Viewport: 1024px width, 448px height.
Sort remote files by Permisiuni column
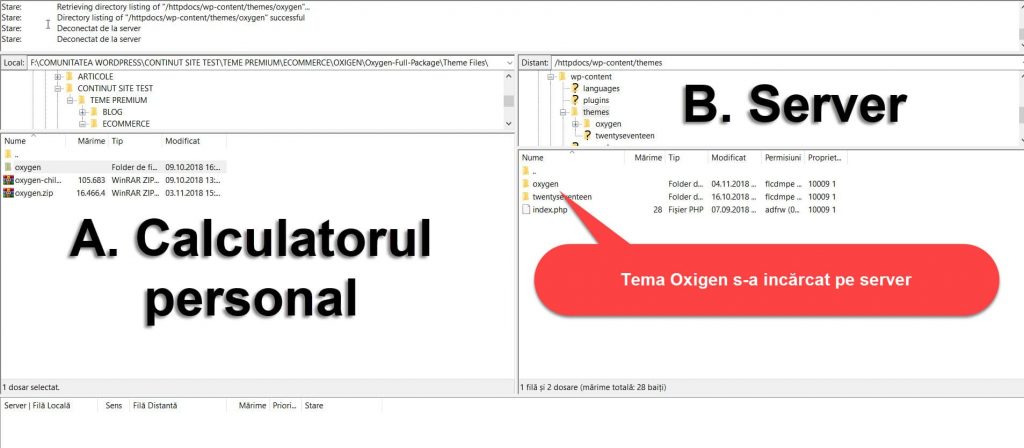point(782,158)
